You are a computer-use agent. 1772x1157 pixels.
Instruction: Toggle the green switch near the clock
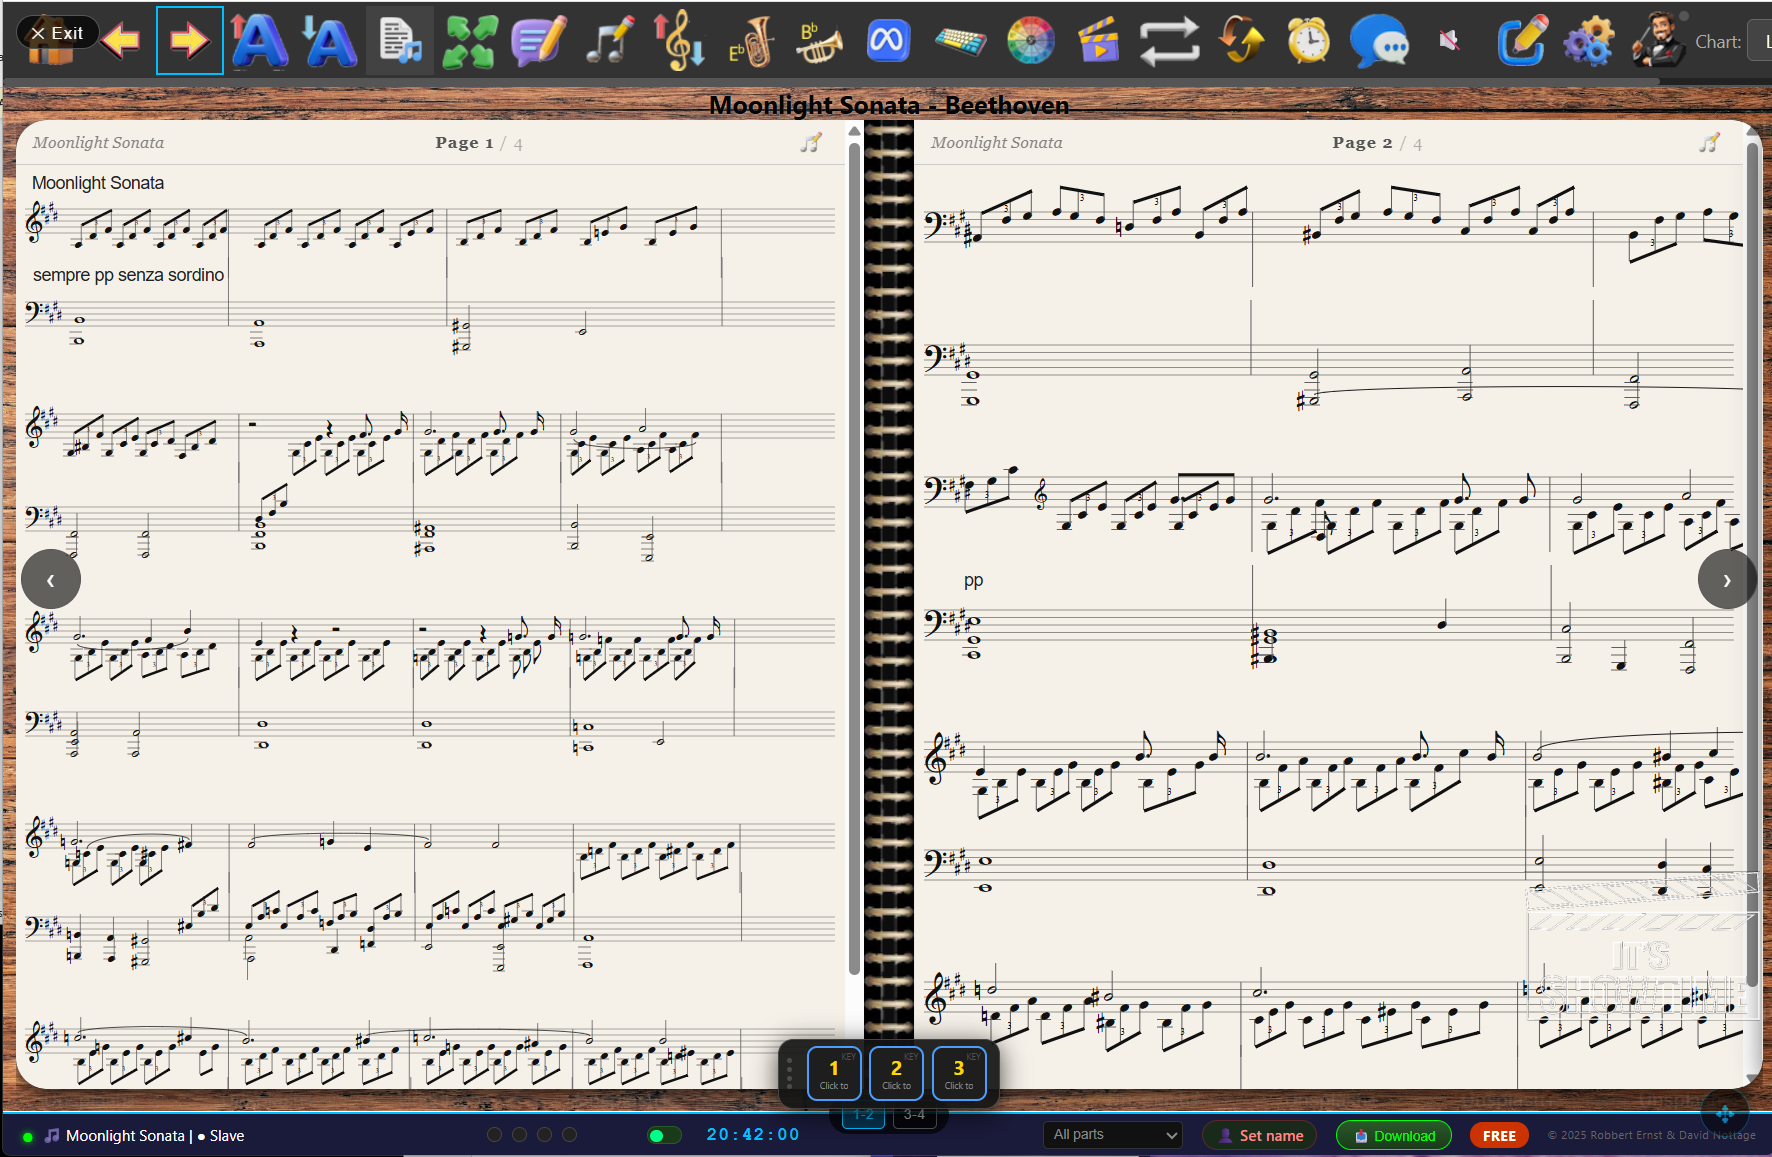click(664, 1135)
